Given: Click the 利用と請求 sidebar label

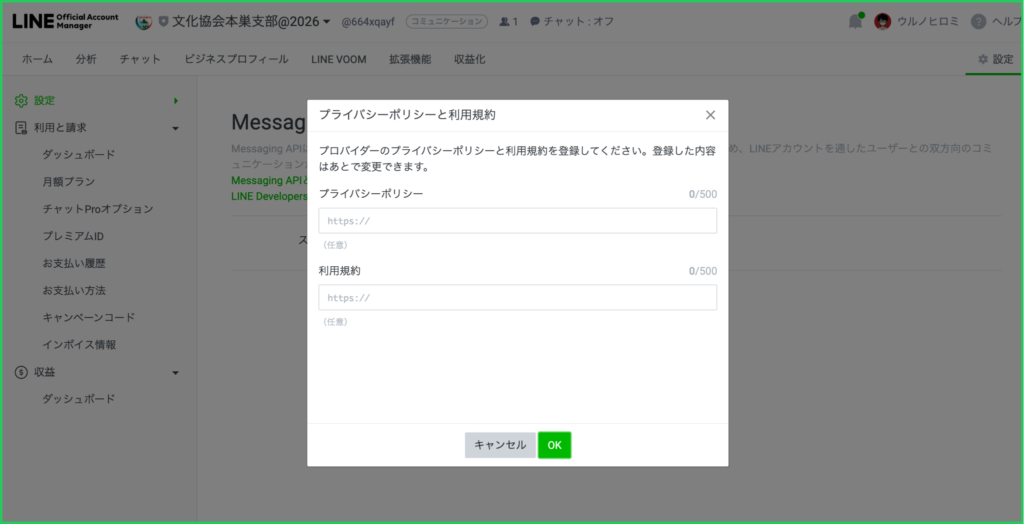Looking at the screenshot, I should pos(60,128).
